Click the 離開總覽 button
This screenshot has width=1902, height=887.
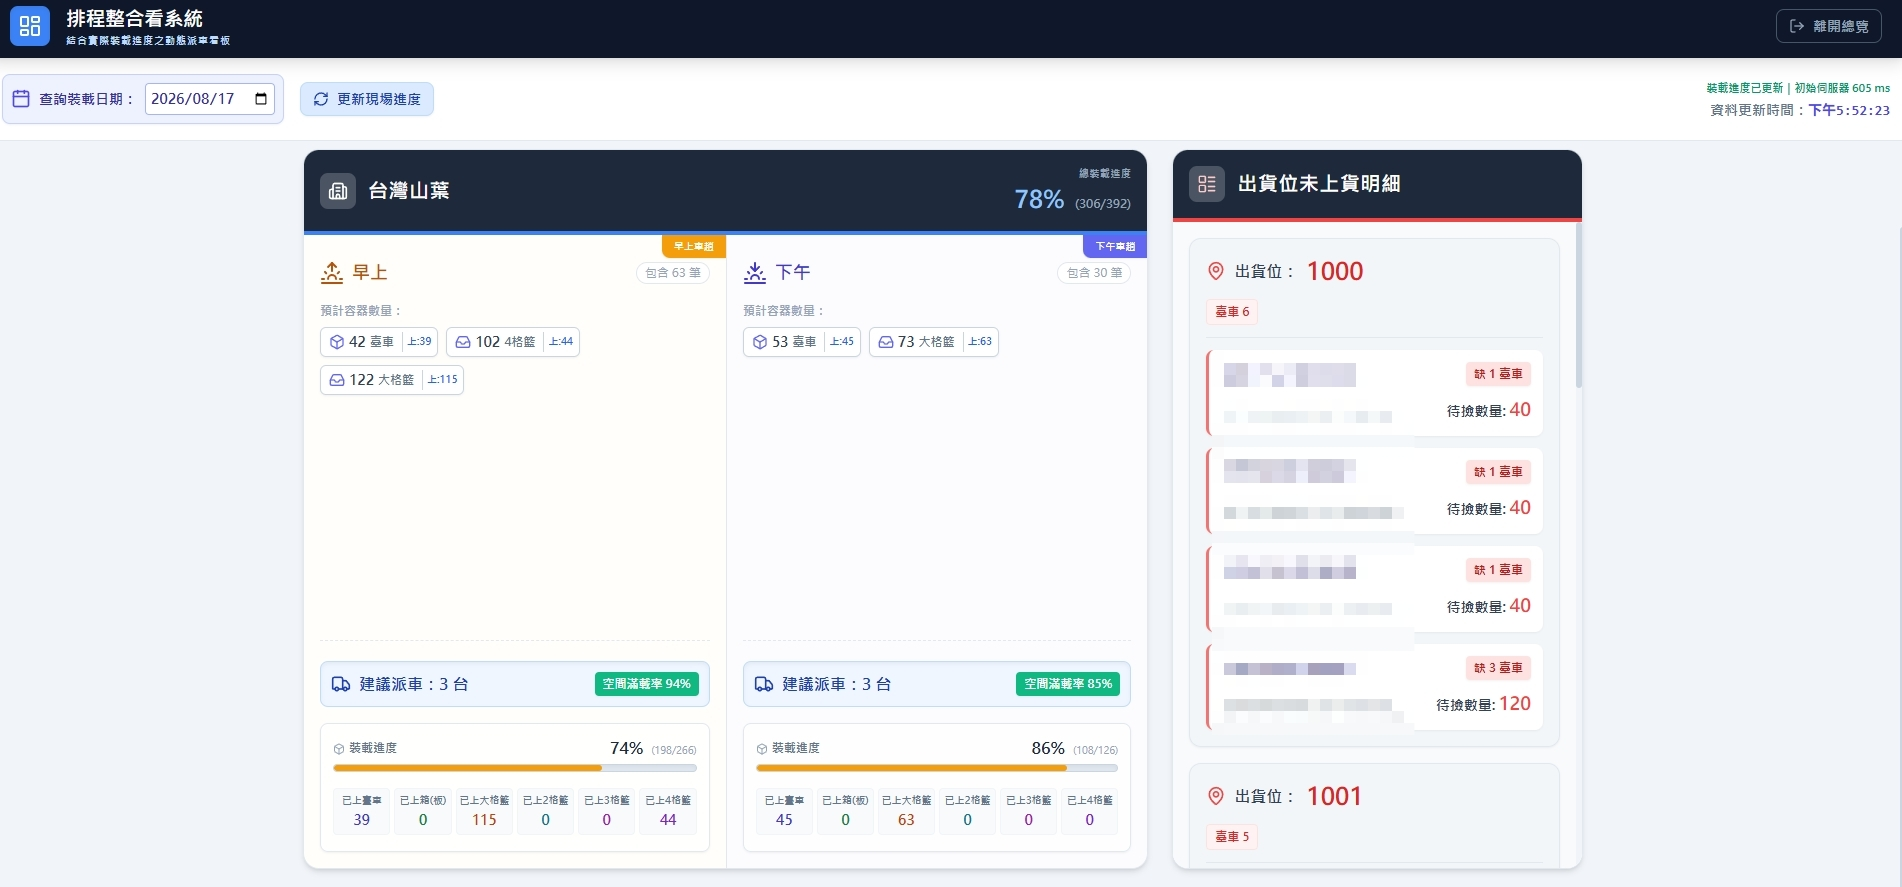coord(1829,26)
